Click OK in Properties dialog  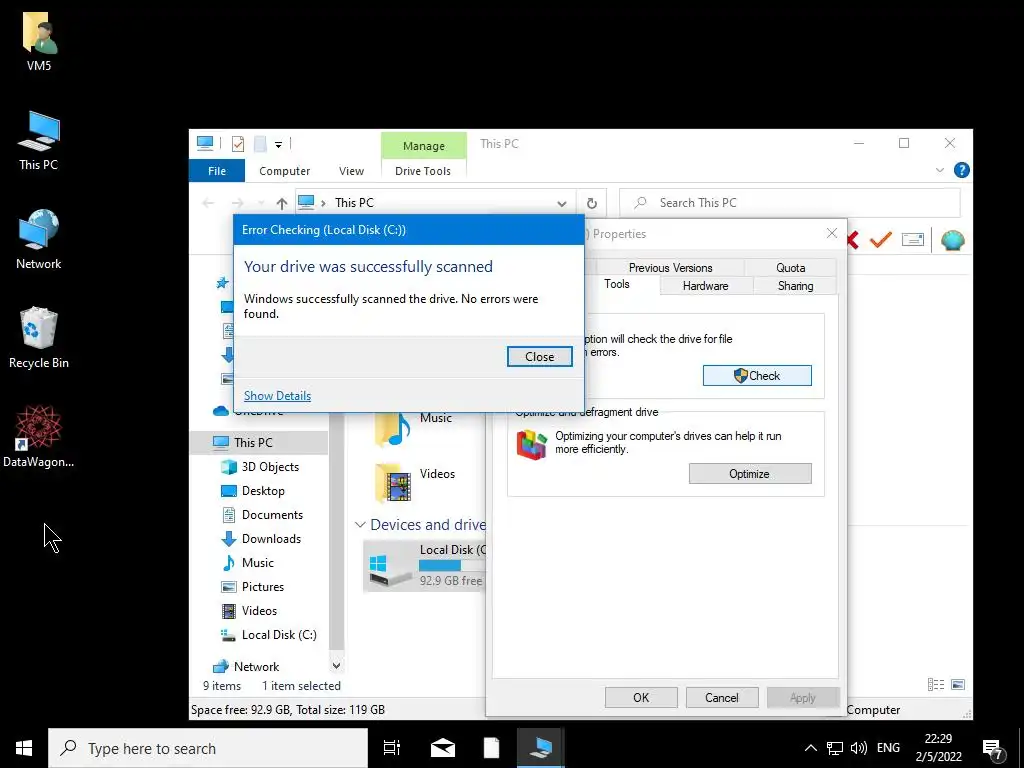click(x=641, y=697)
